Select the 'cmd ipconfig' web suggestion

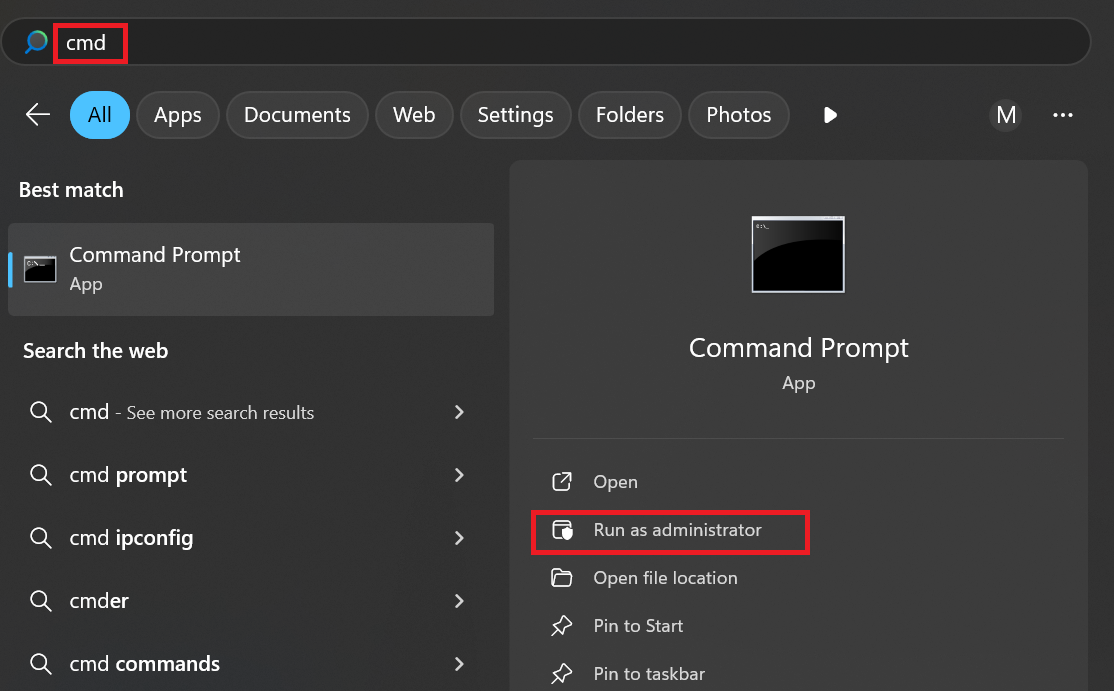click(x=251, y=538)
